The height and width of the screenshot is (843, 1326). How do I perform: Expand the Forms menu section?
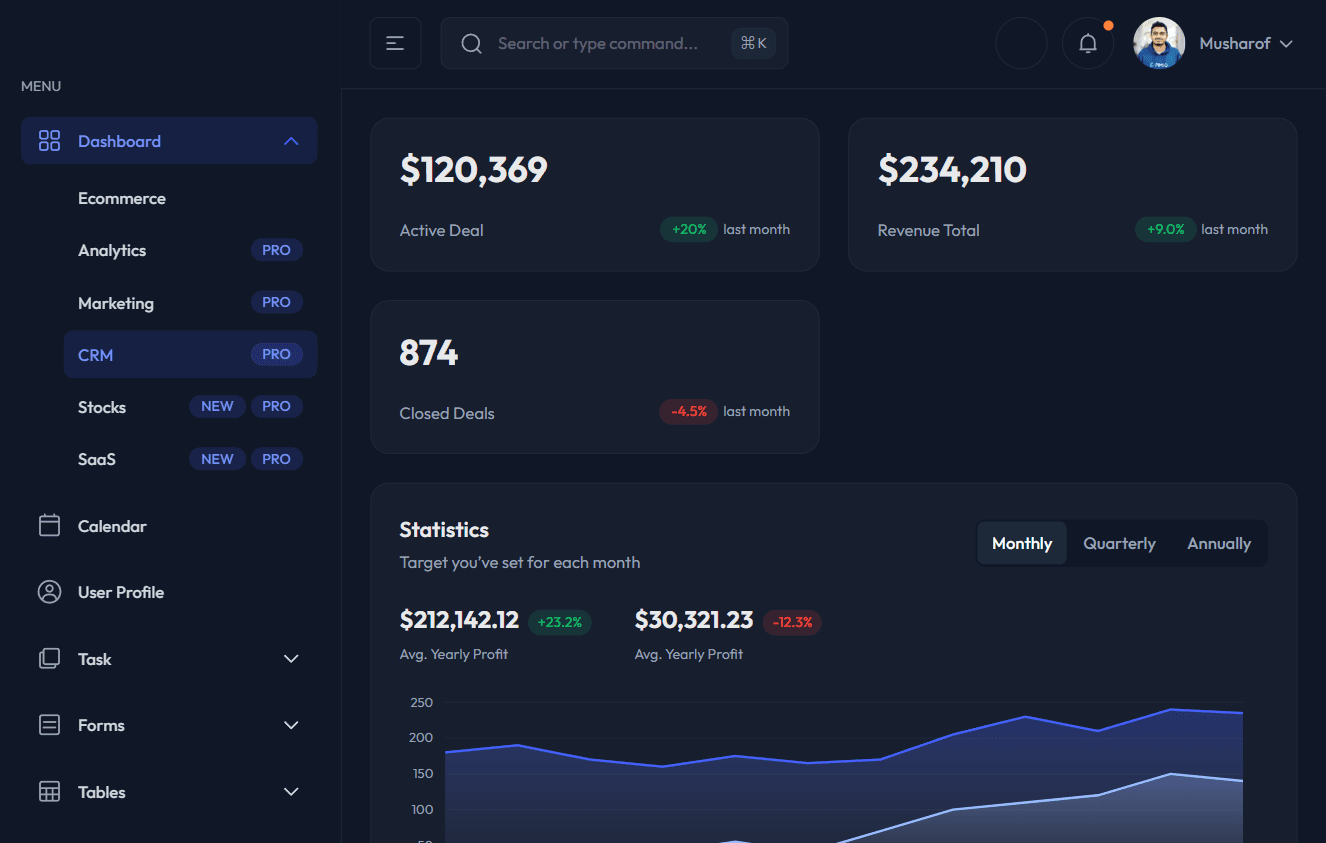tap(291, 725)
